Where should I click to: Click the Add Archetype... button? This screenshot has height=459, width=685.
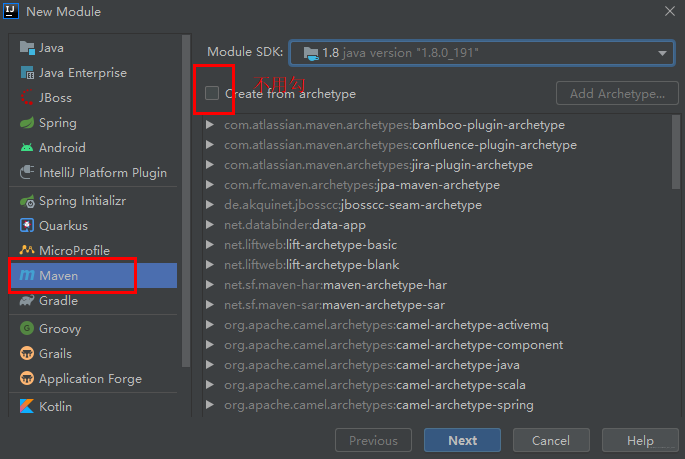617,93
